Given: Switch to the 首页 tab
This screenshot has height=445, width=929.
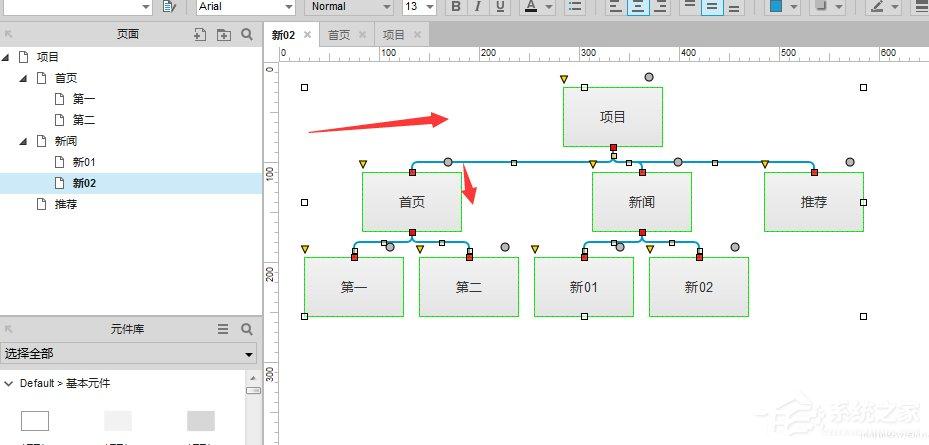Looking at the screenshot, I should tap(340, 35).
